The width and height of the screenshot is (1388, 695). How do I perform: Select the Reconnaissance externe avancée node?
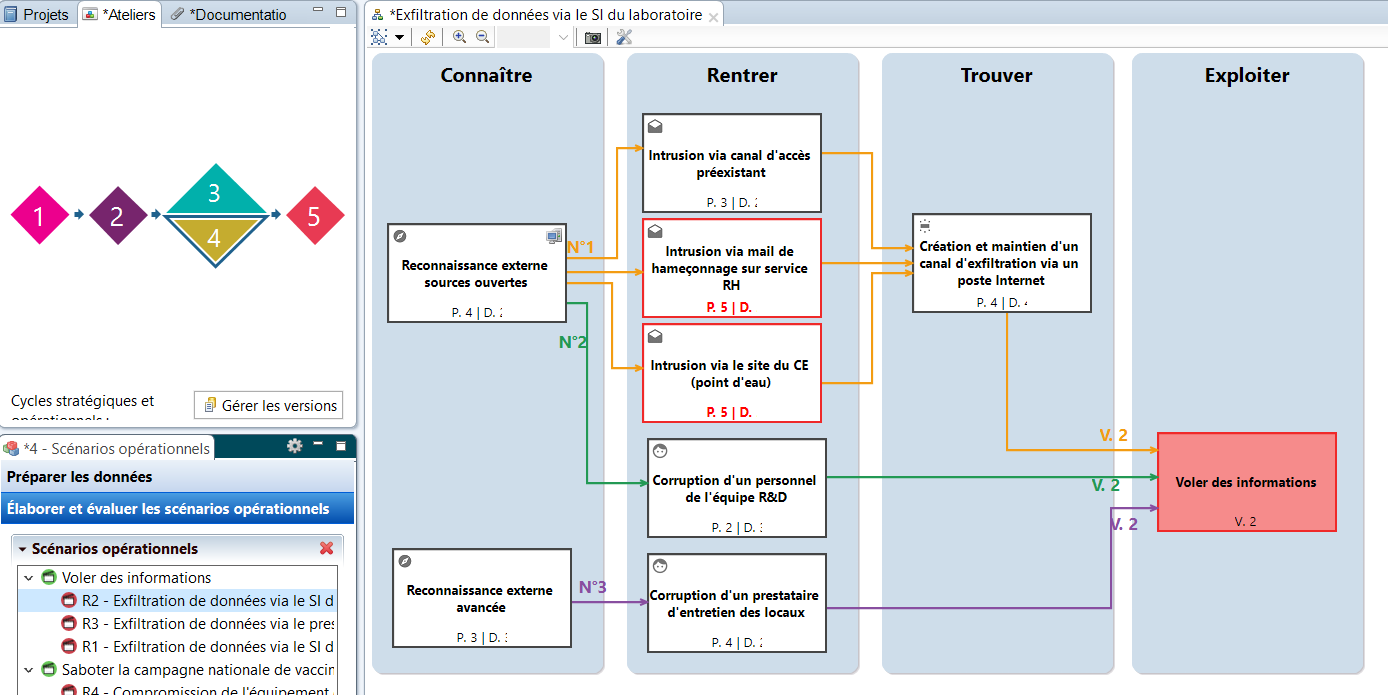point(481,598)
